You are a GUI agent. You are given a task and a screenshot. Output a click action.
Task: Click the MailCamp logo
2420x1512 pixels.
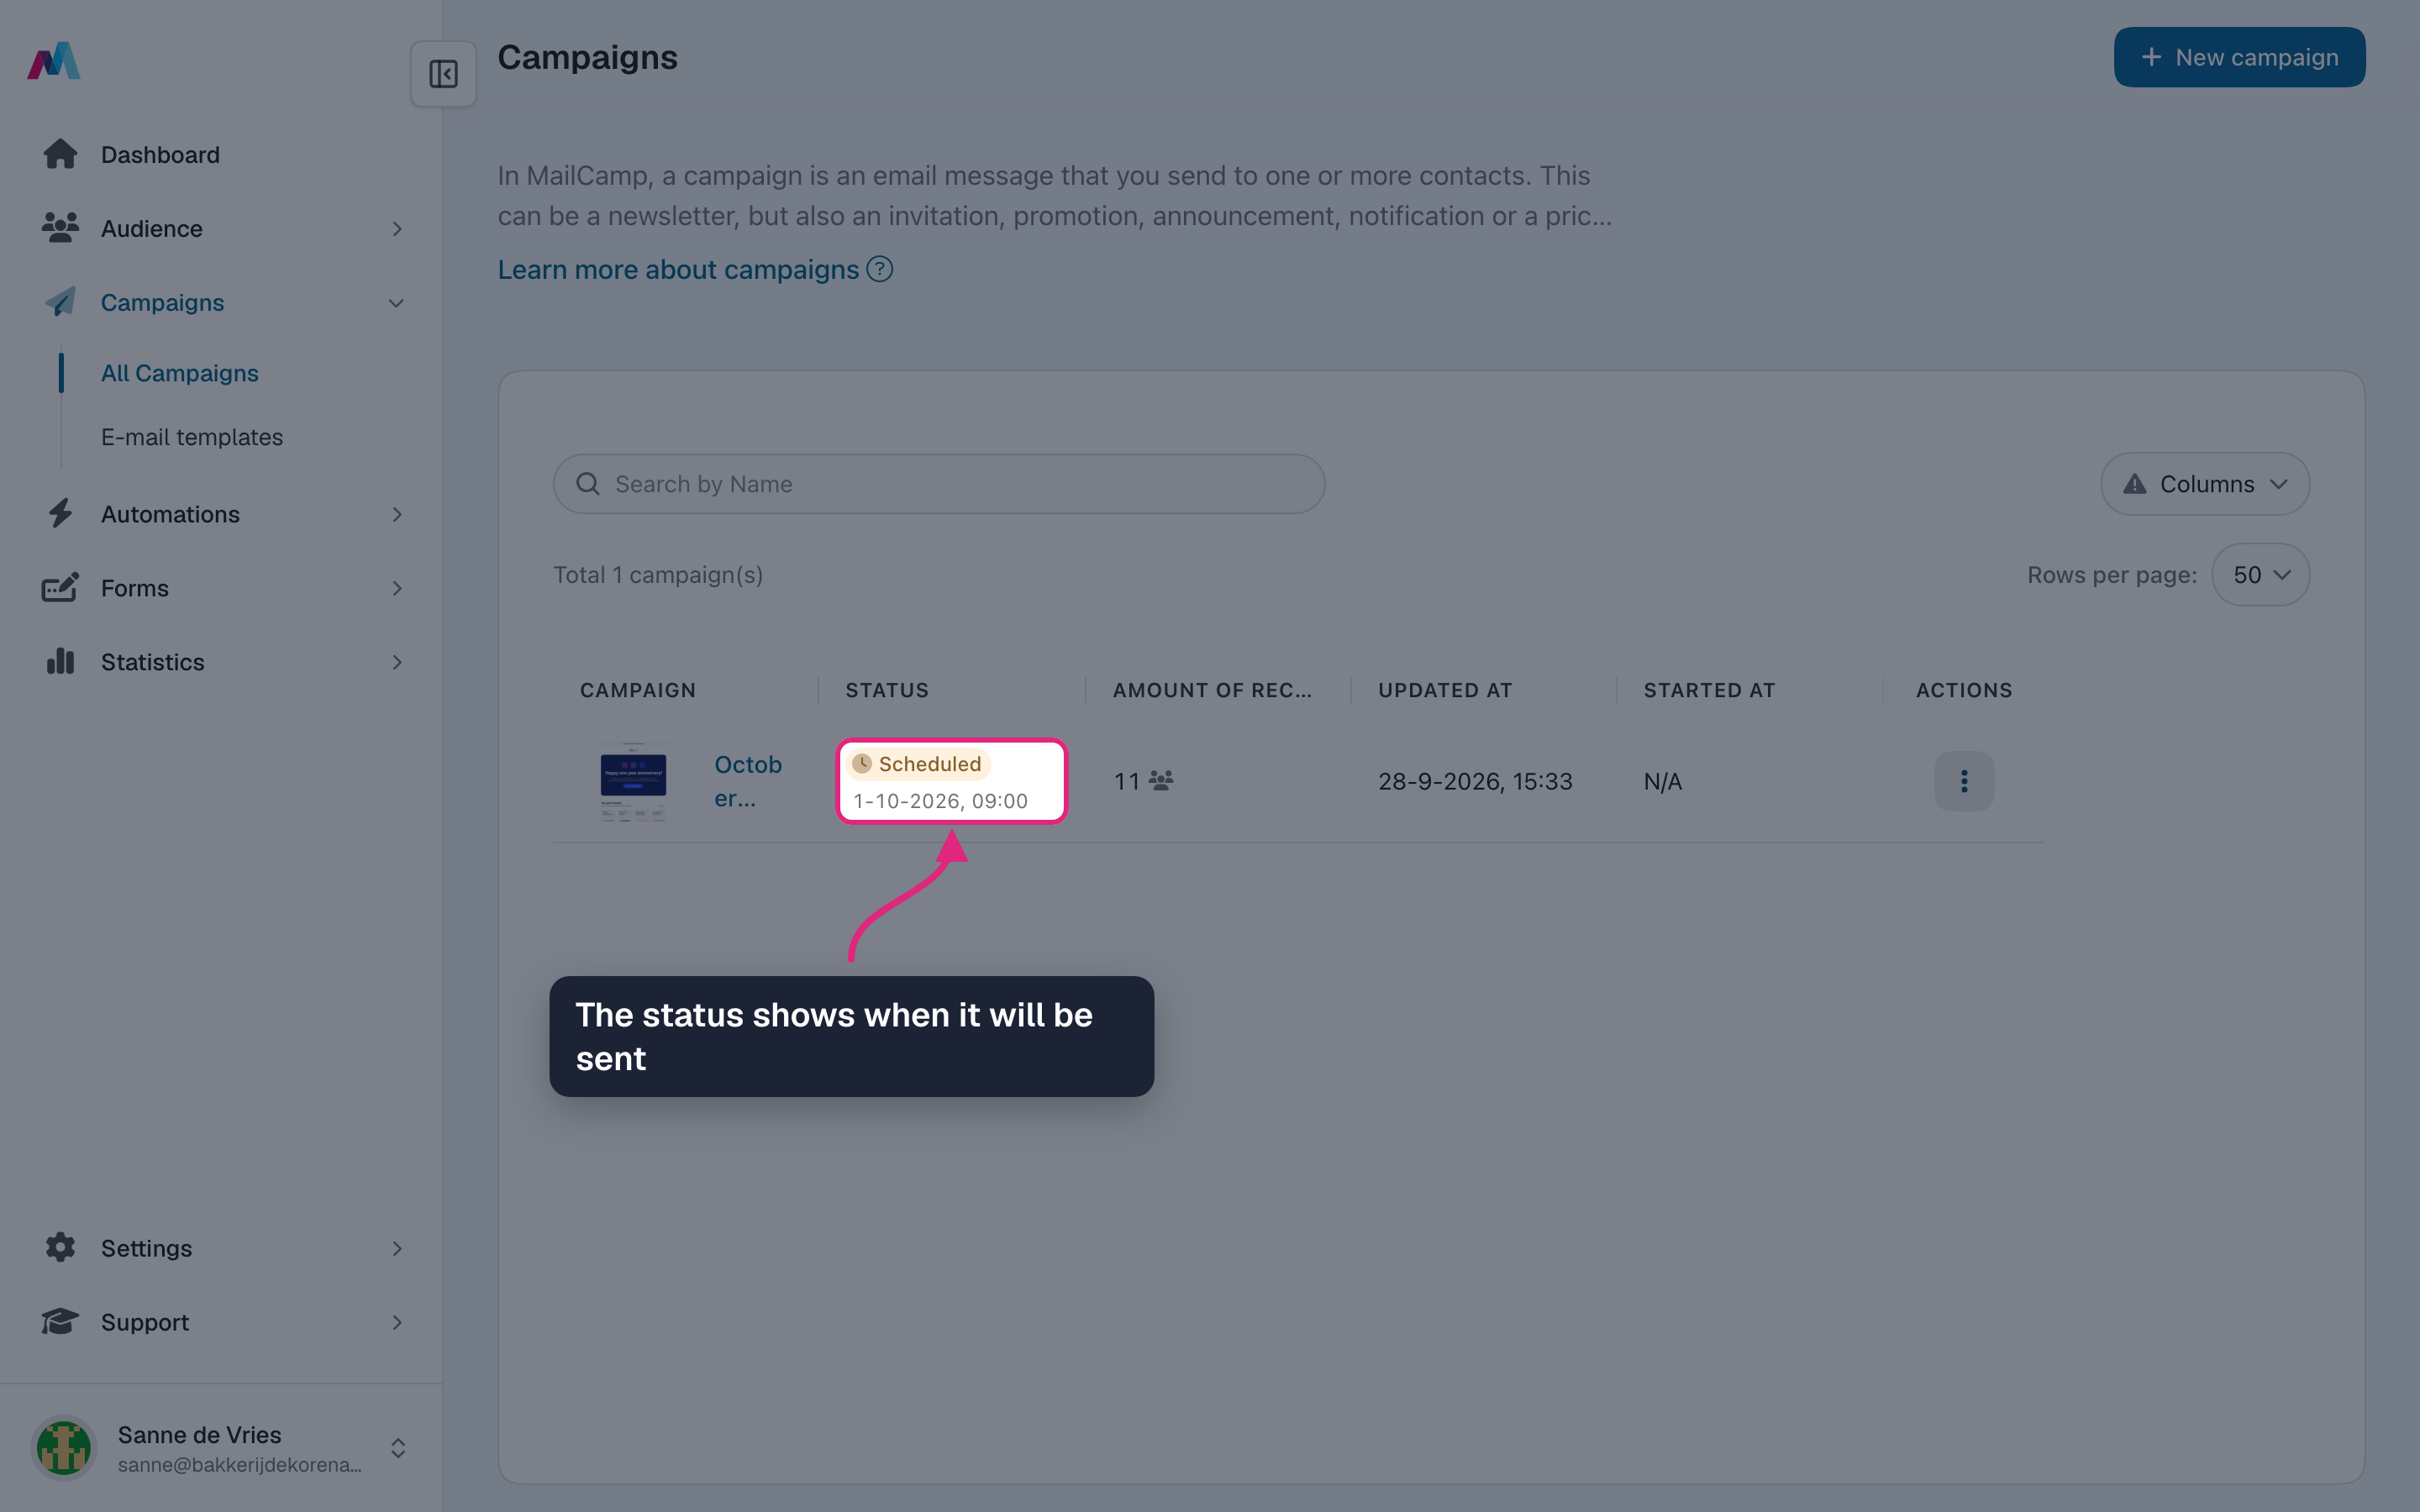click(54, 60)
